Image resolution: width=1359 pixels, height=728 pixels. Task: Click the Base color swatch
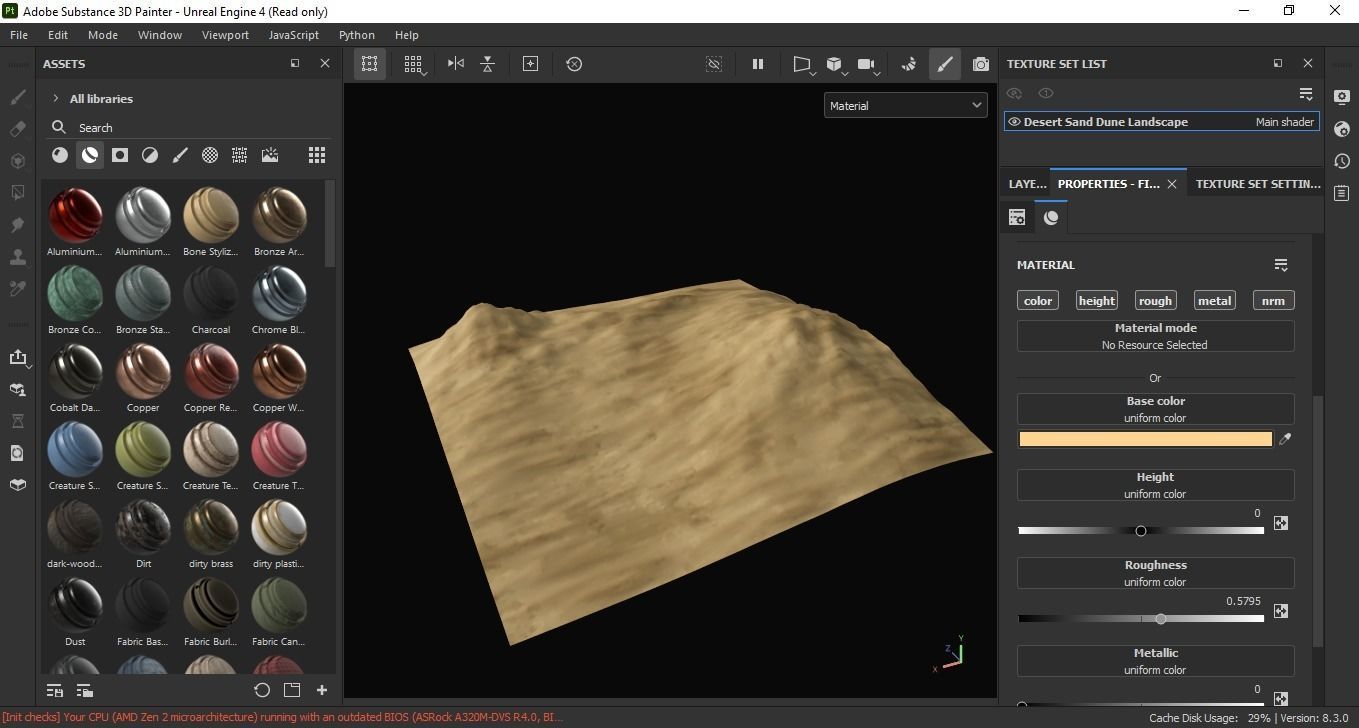click(1145, 439)
